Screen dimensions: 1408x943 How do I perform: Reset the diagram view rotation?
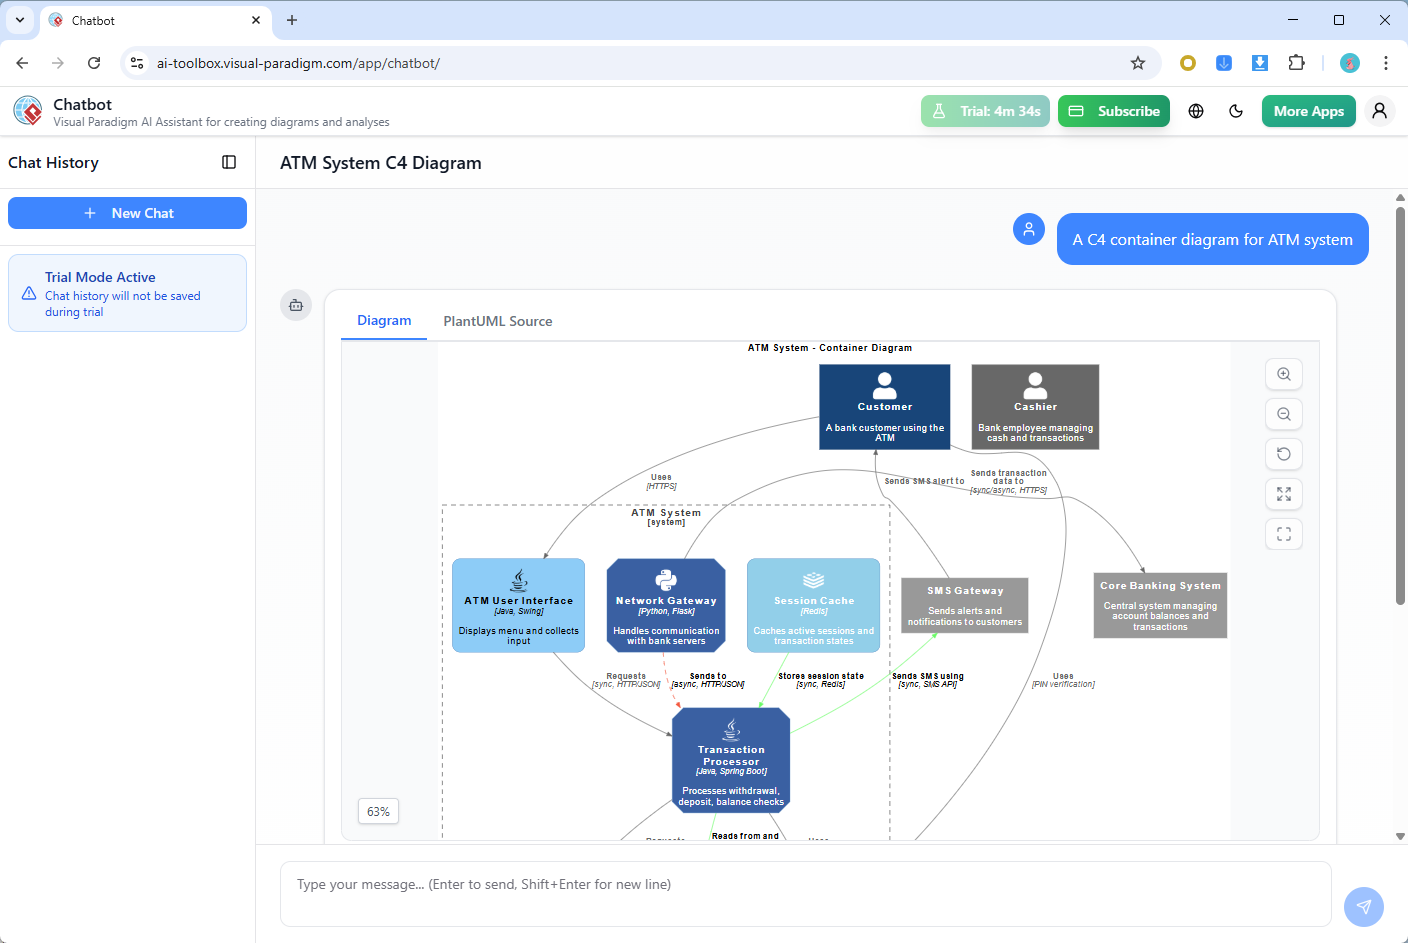pos(1284,454)
